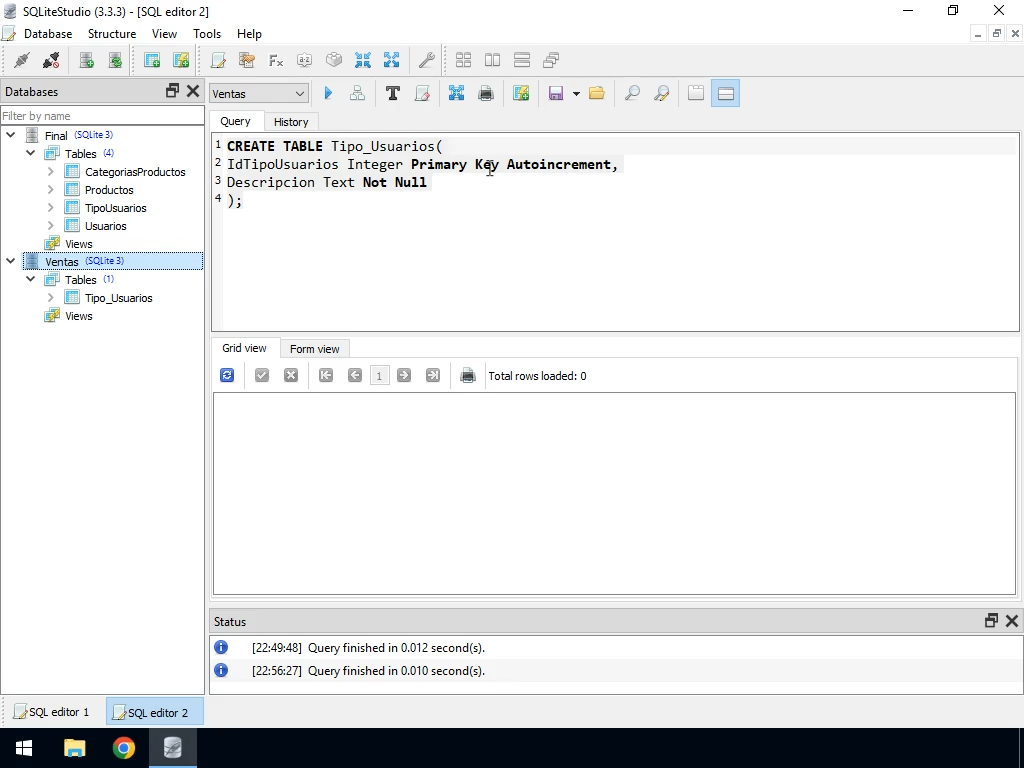Click the export results blue arrows icon
Image resolution: width=1024 pixels, height=768 pixels.
(456, 93)
